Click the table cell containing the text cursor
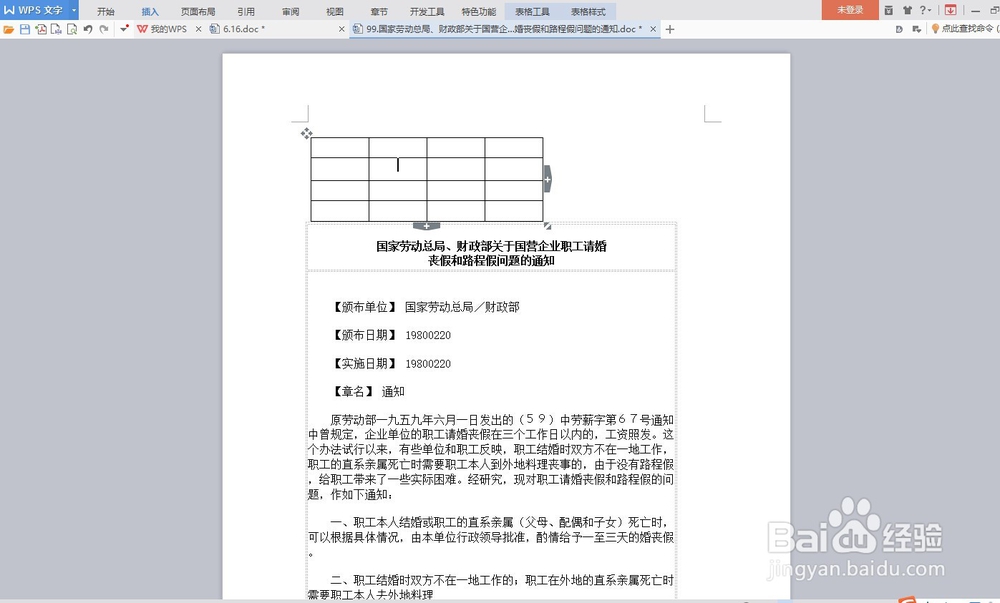Image resolution: width=1000 pixels, height=603 pixels. coord(398,169)
